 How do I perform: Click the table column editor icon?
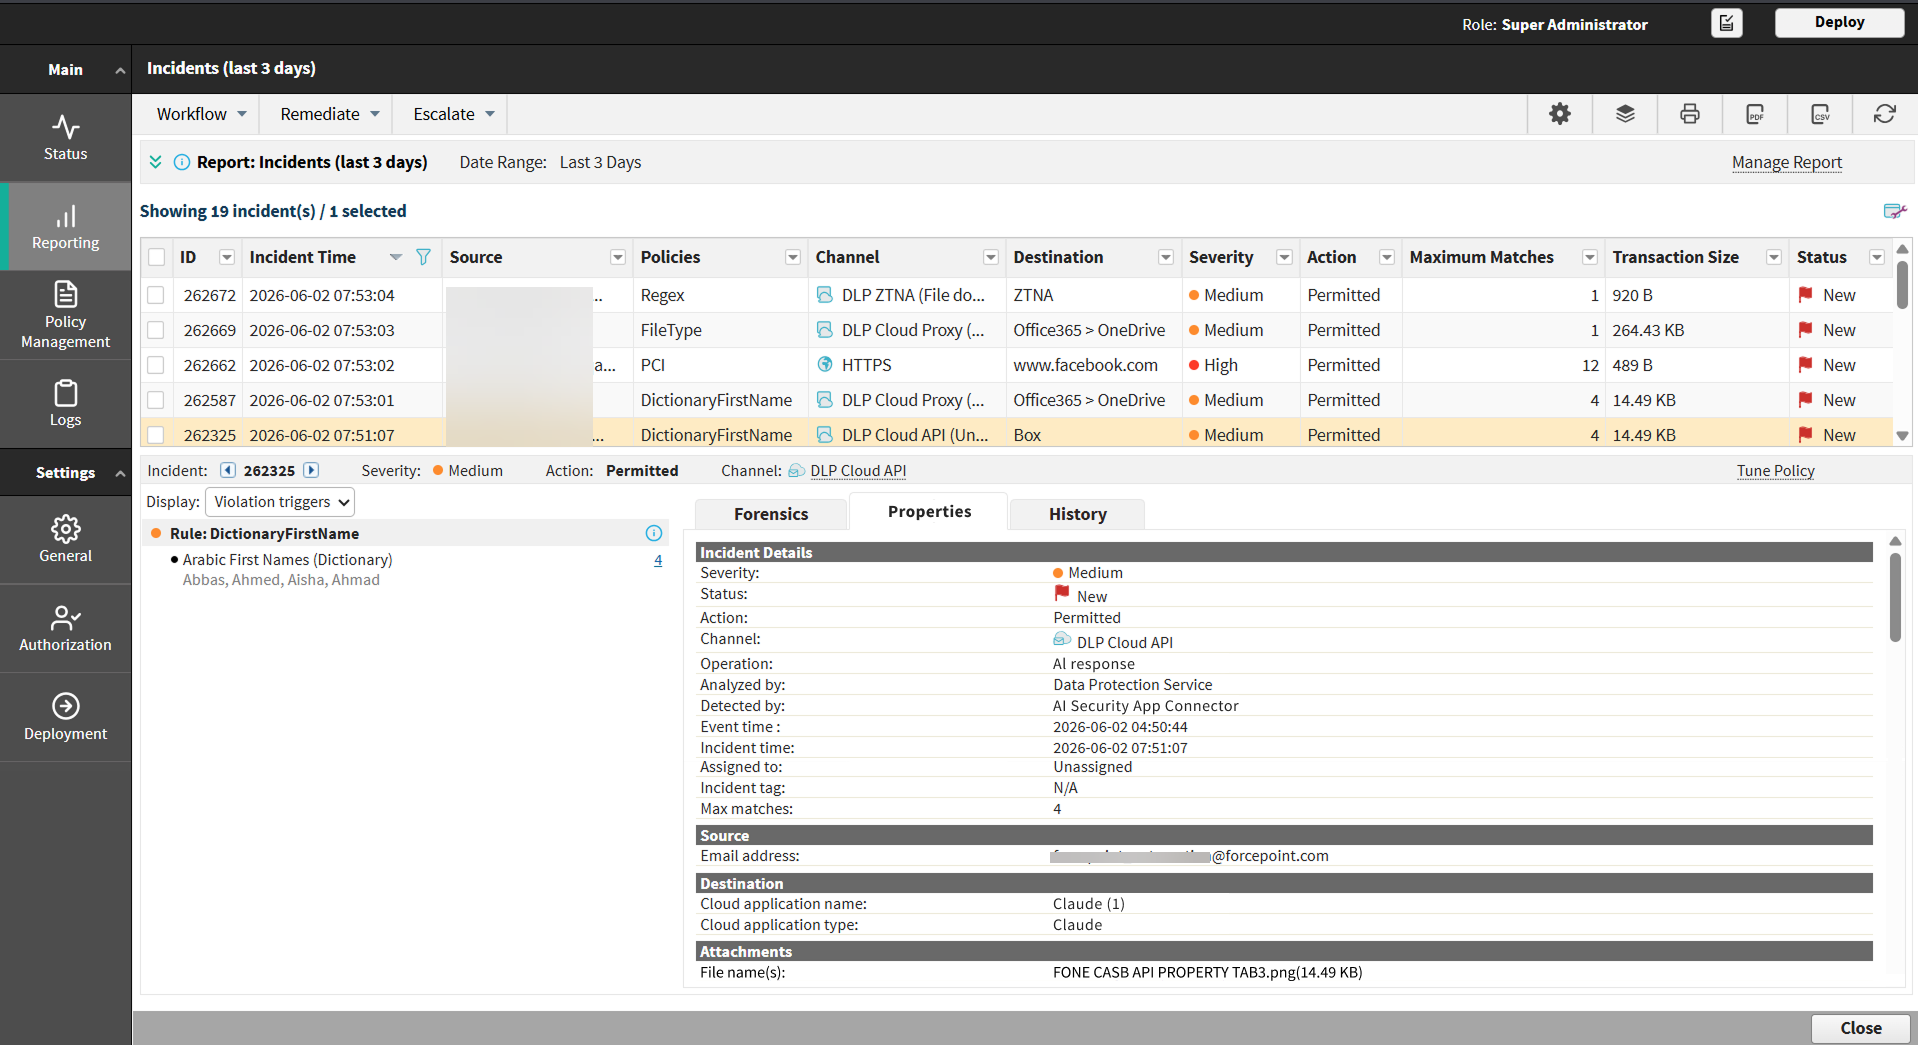[x=1894, y=211]
